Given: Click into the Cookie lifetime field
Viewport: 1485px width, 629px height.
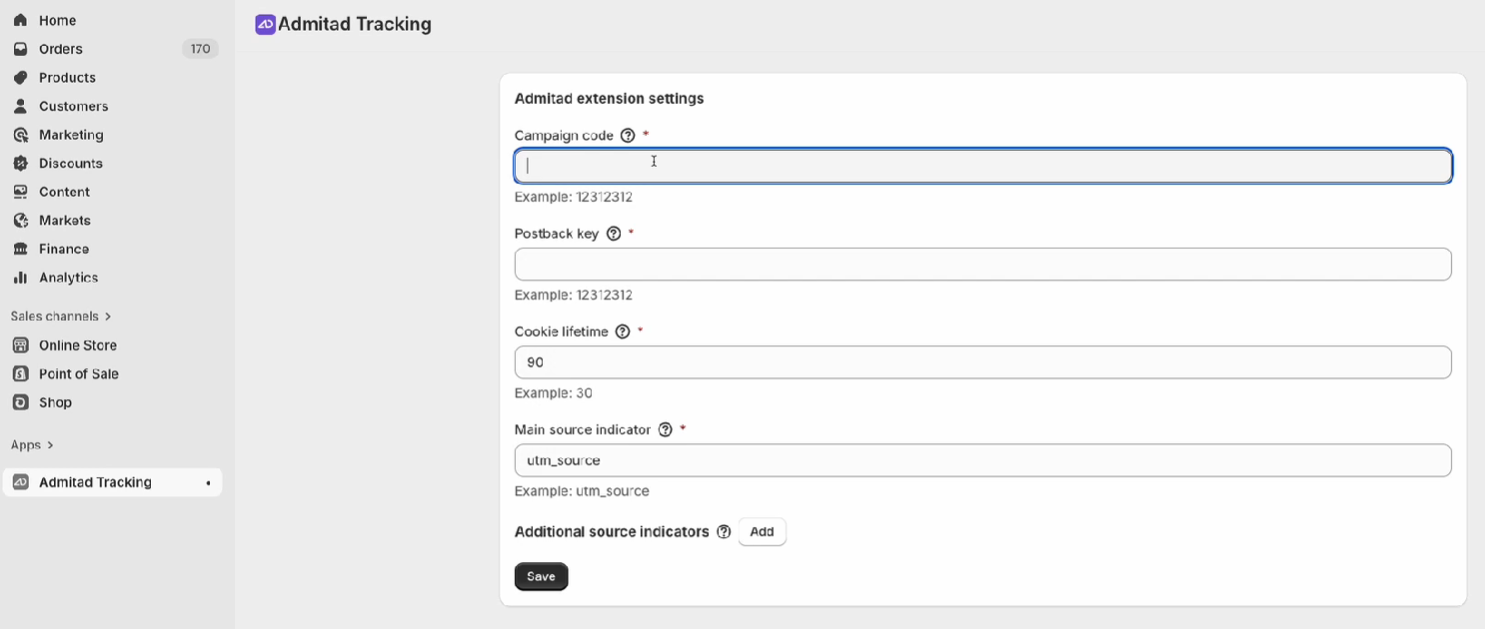Looking at the screenshot, I should 982,362.
